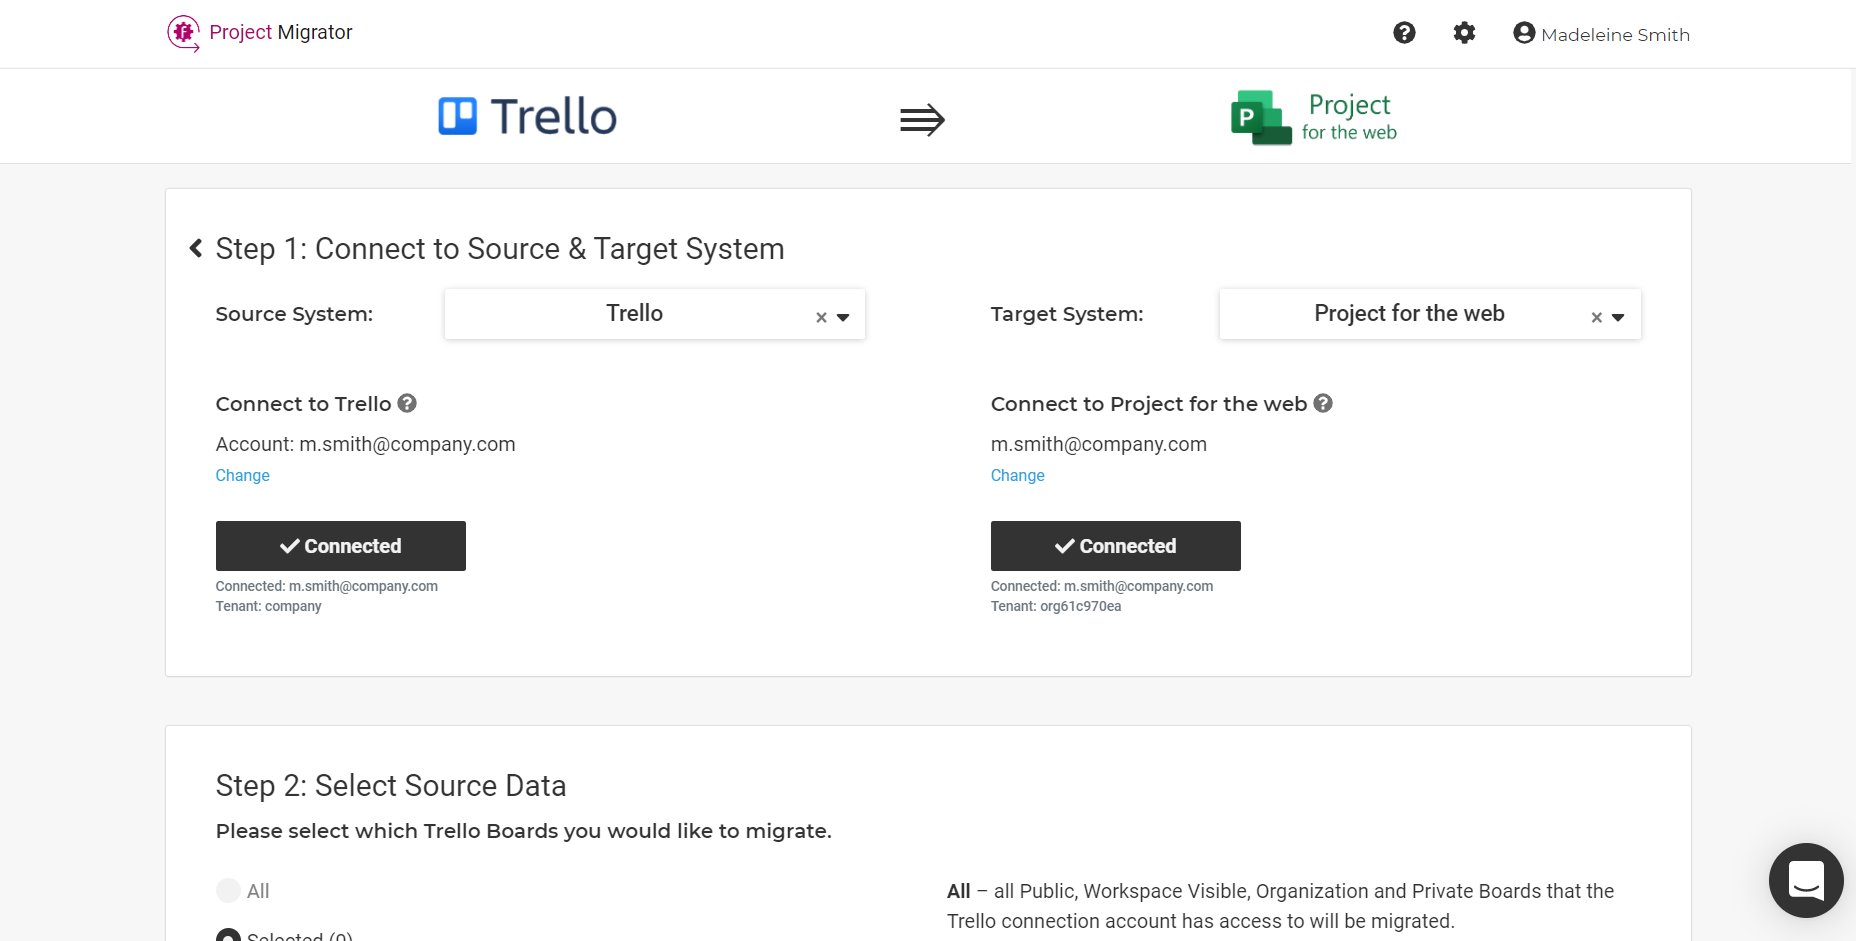Click the migration direction arrow icon
Image resolution: width=1856 pixels, height=941 pixels.
(922, 120)
